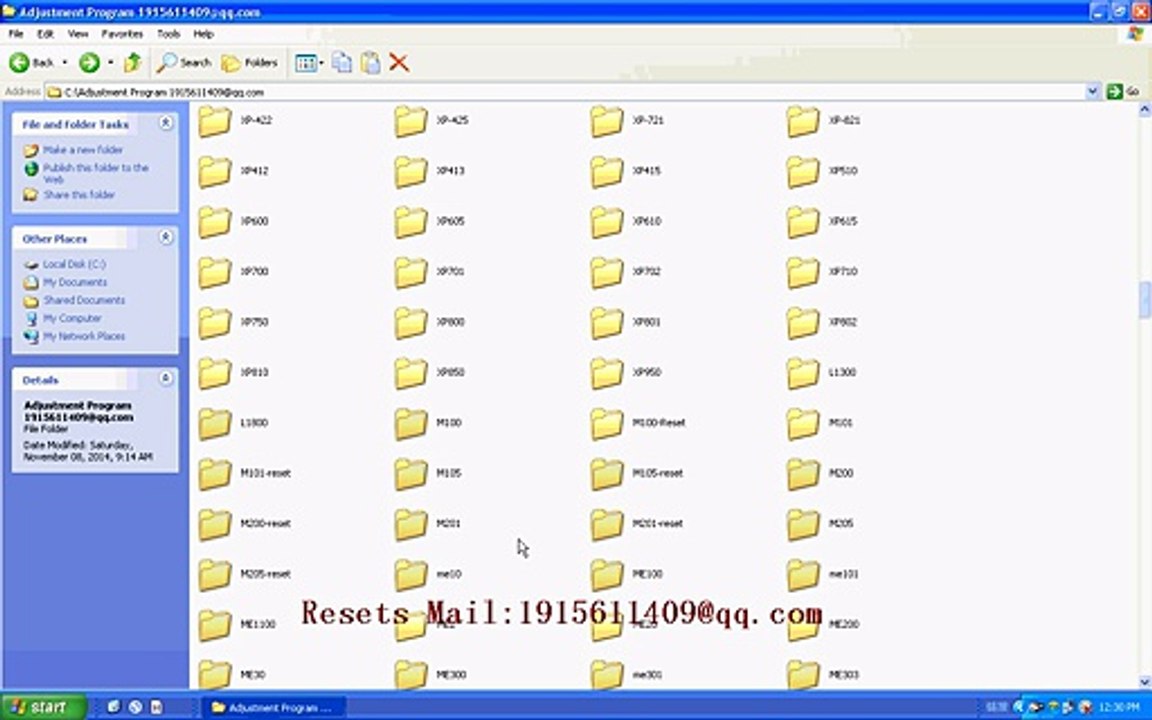The width and height of the screenshot is (1152, 720).
Task: Click the Adjustment Program taskbar button
Action: (272, 708)
